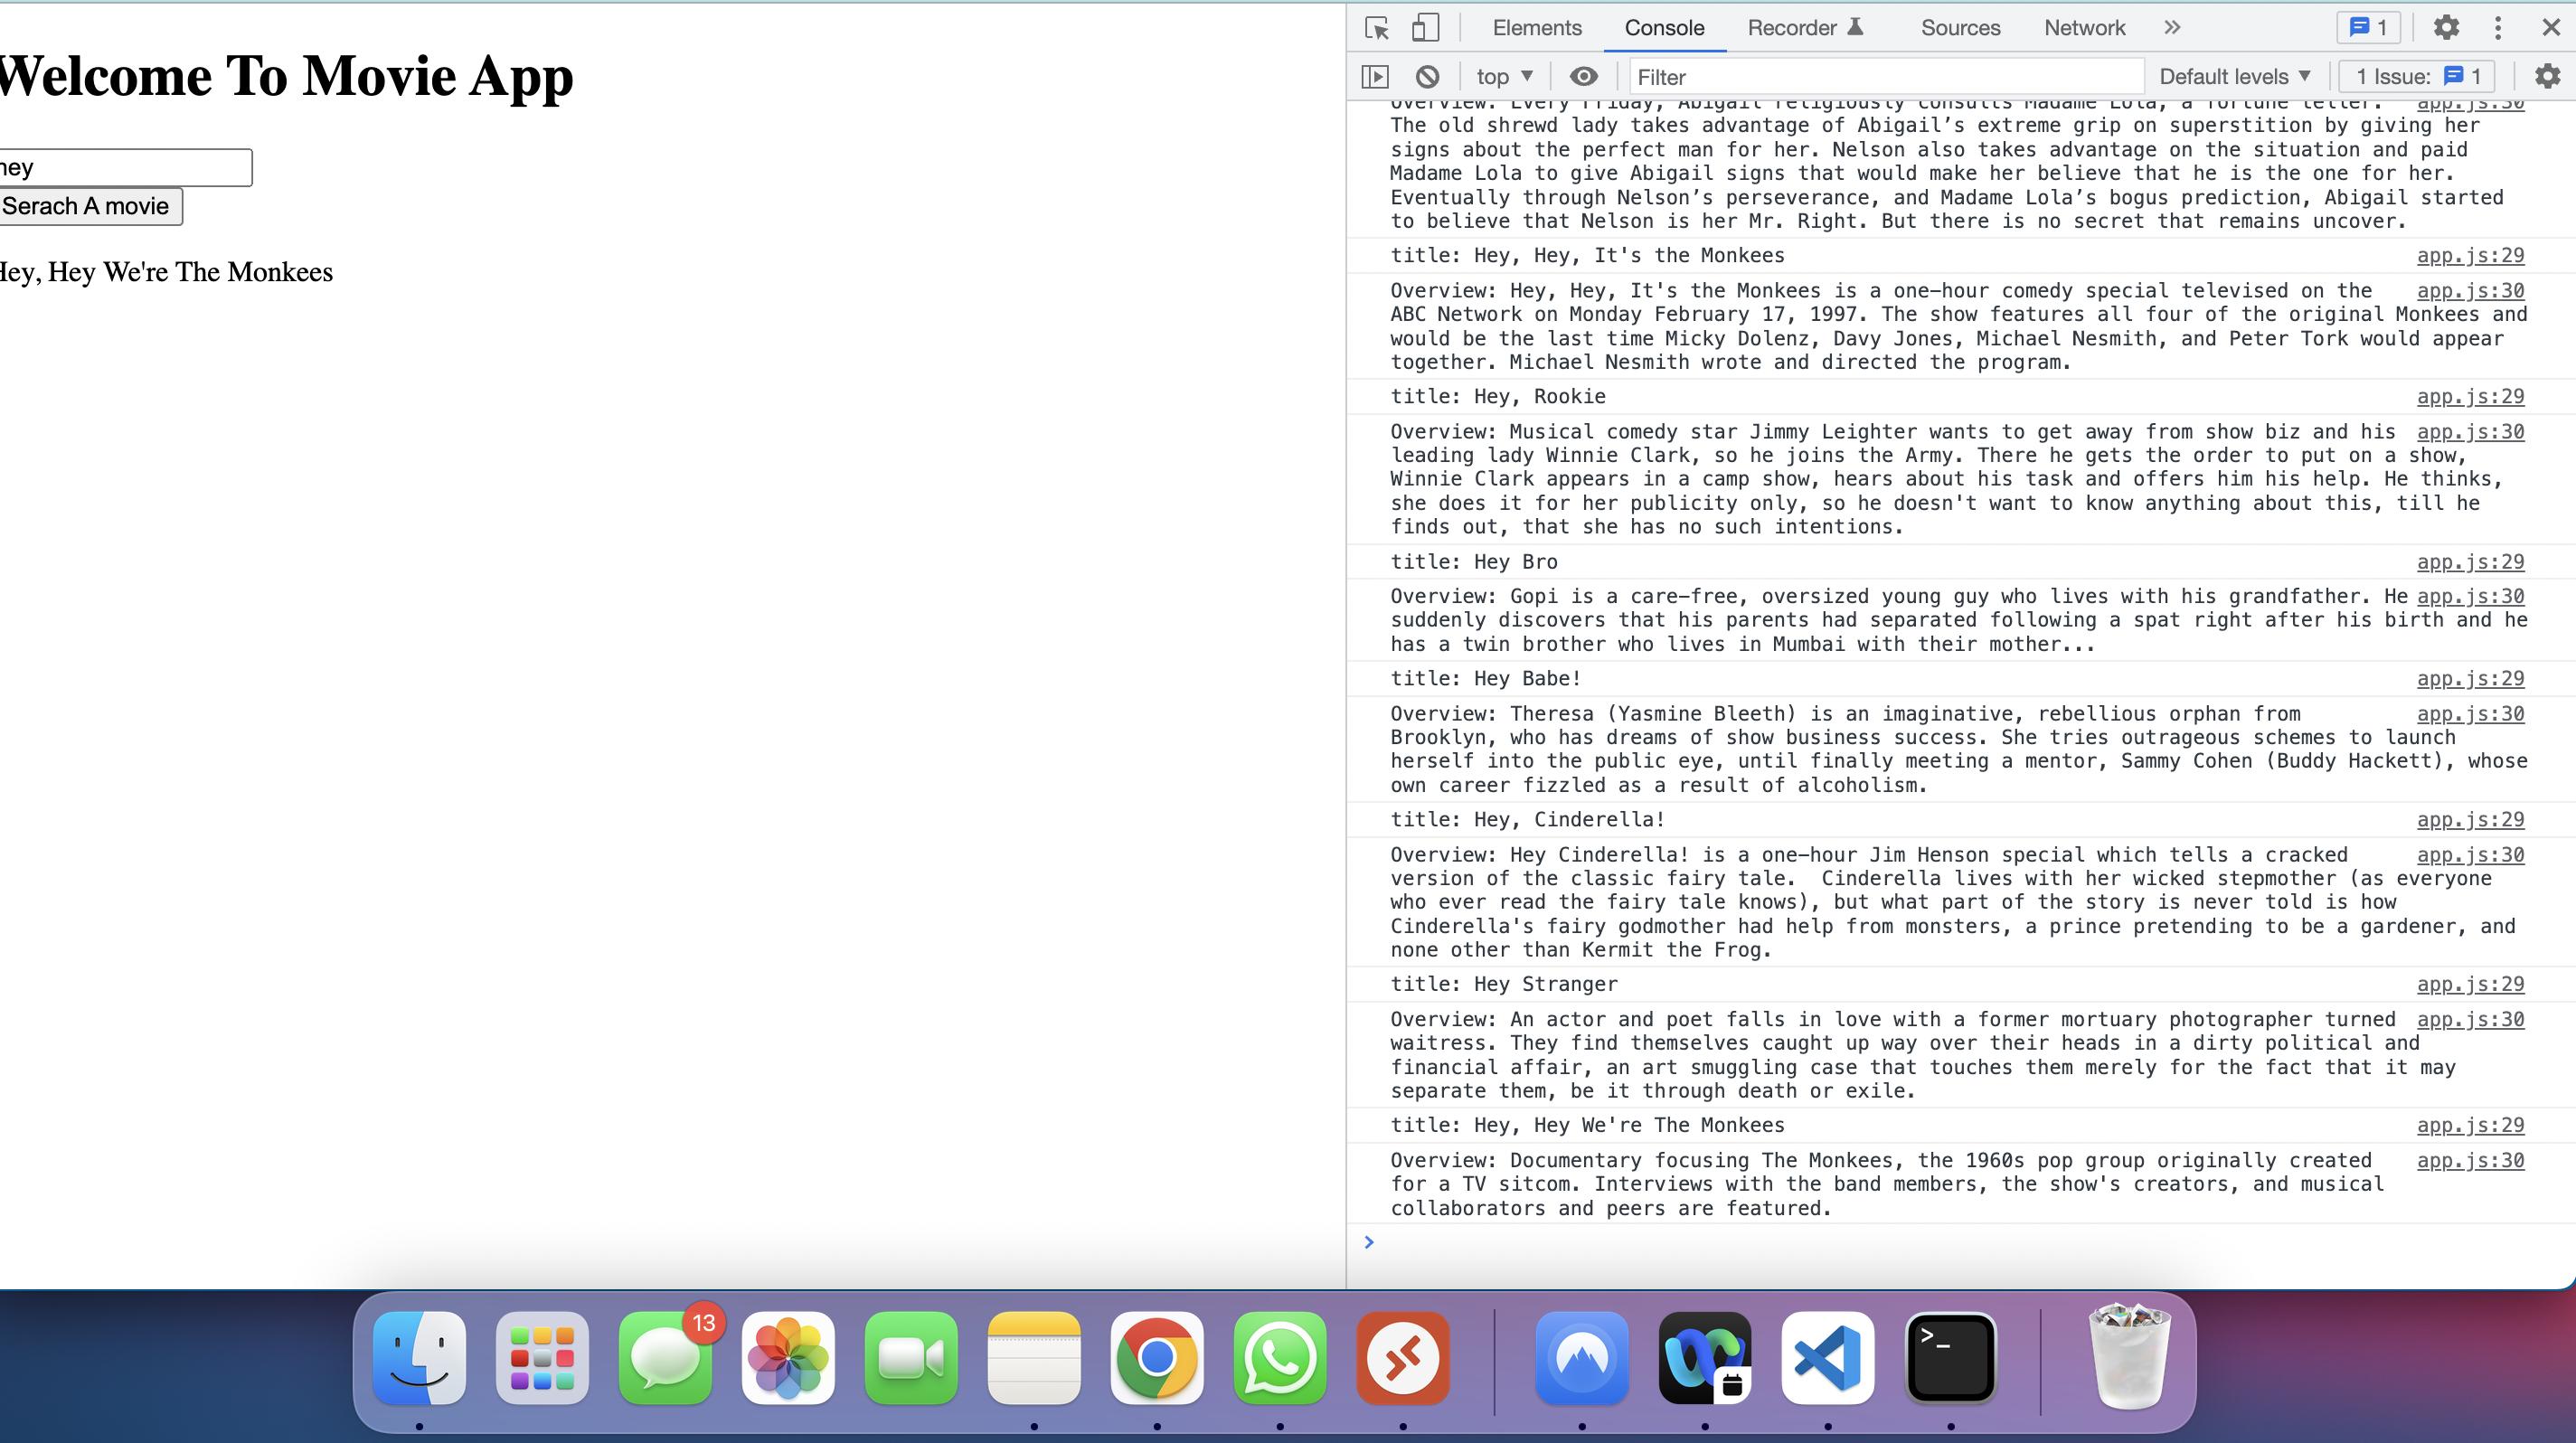Click the console Filter input field
The image size is (2576, 1443).
click(x=1885, y=77)
